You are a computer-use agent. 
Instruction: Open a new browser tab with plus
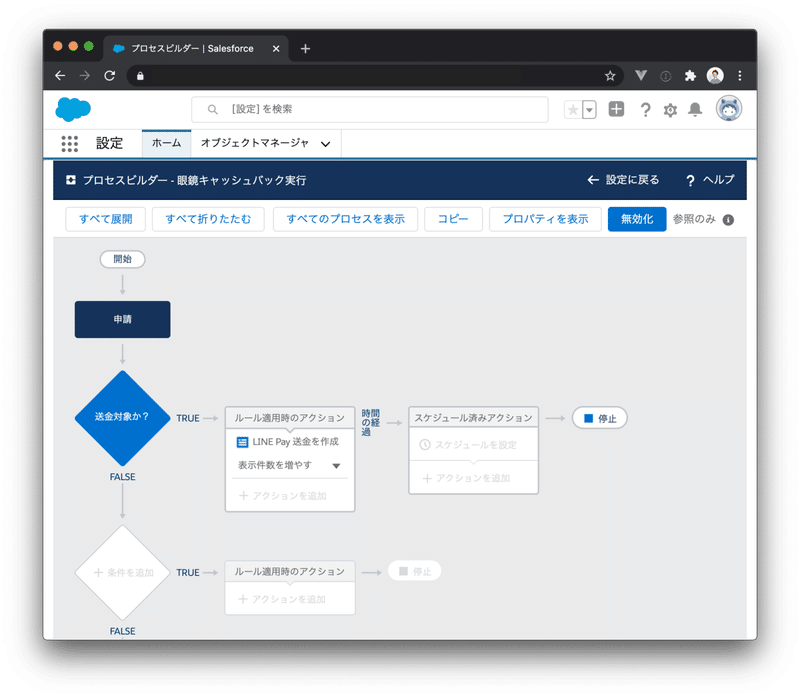(305, 48)
